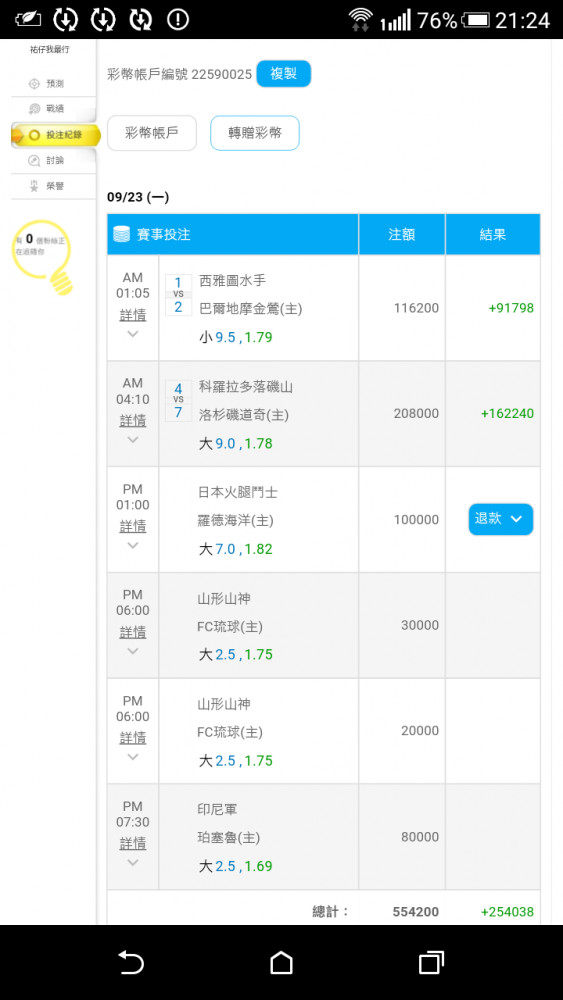Expand the chevron under AM 01:05 details

click(x=133, y=334)
